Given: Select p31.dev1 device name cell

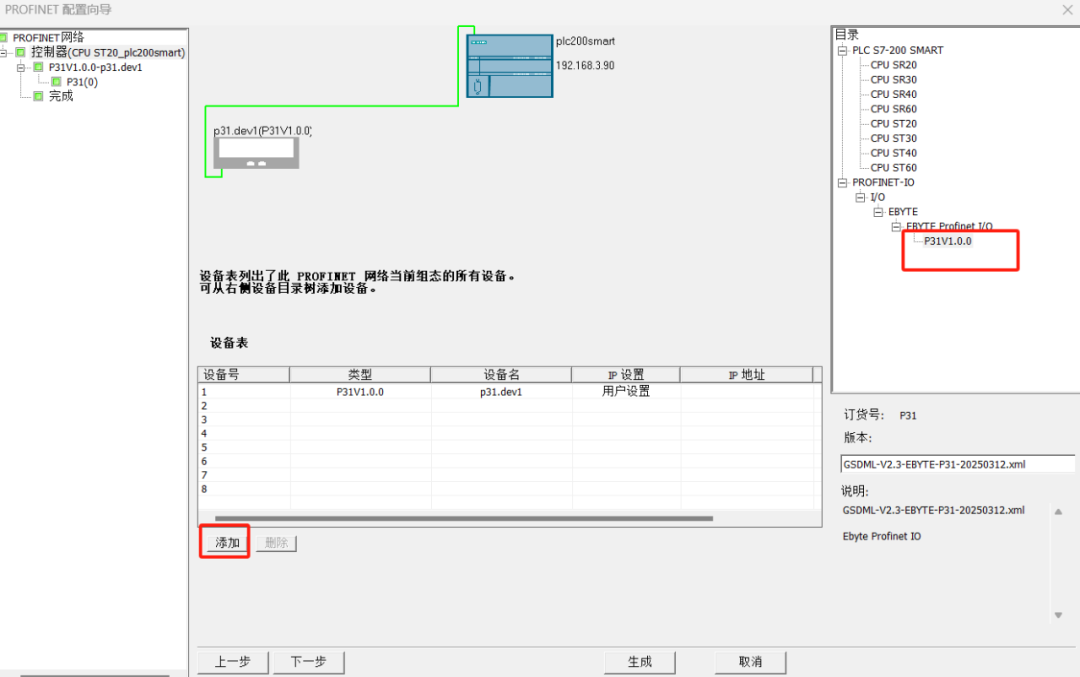Looking at the screenshot, I should [501, 392].
